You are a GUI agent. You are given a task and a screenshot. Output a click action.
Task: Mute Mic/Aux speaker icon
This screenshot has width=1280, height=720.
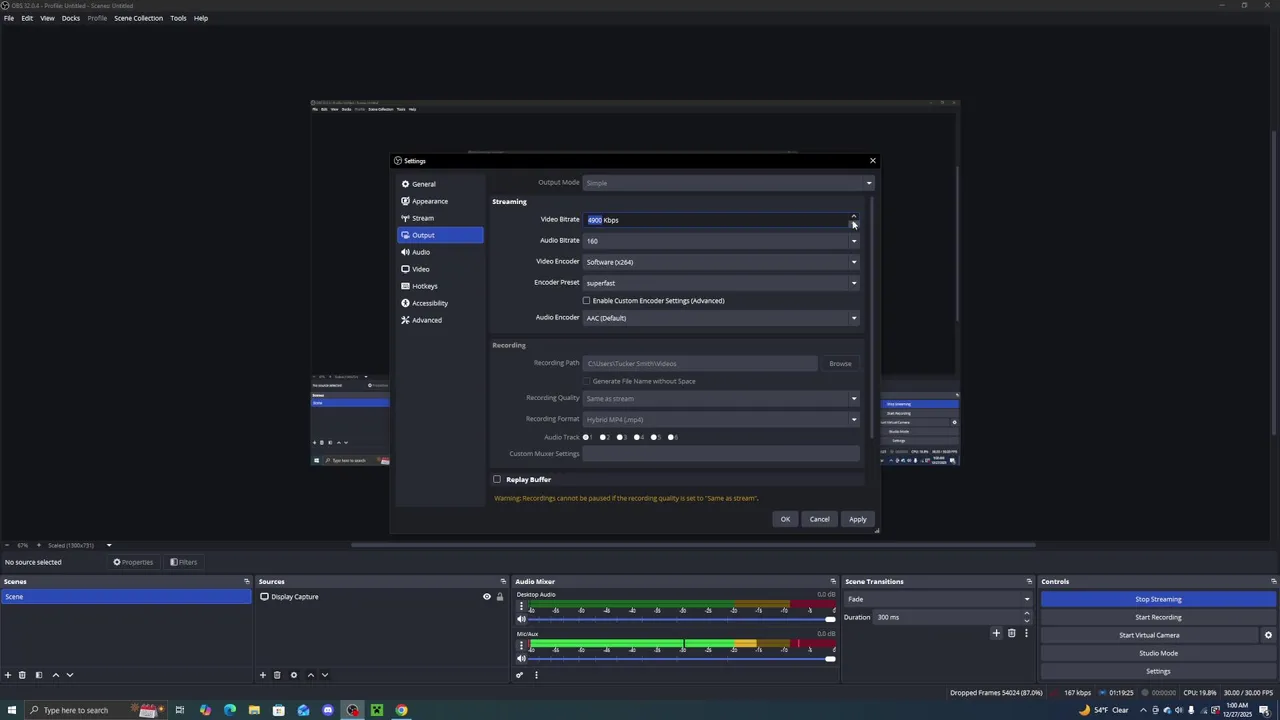pyautogui.click(x=521, y=659)
